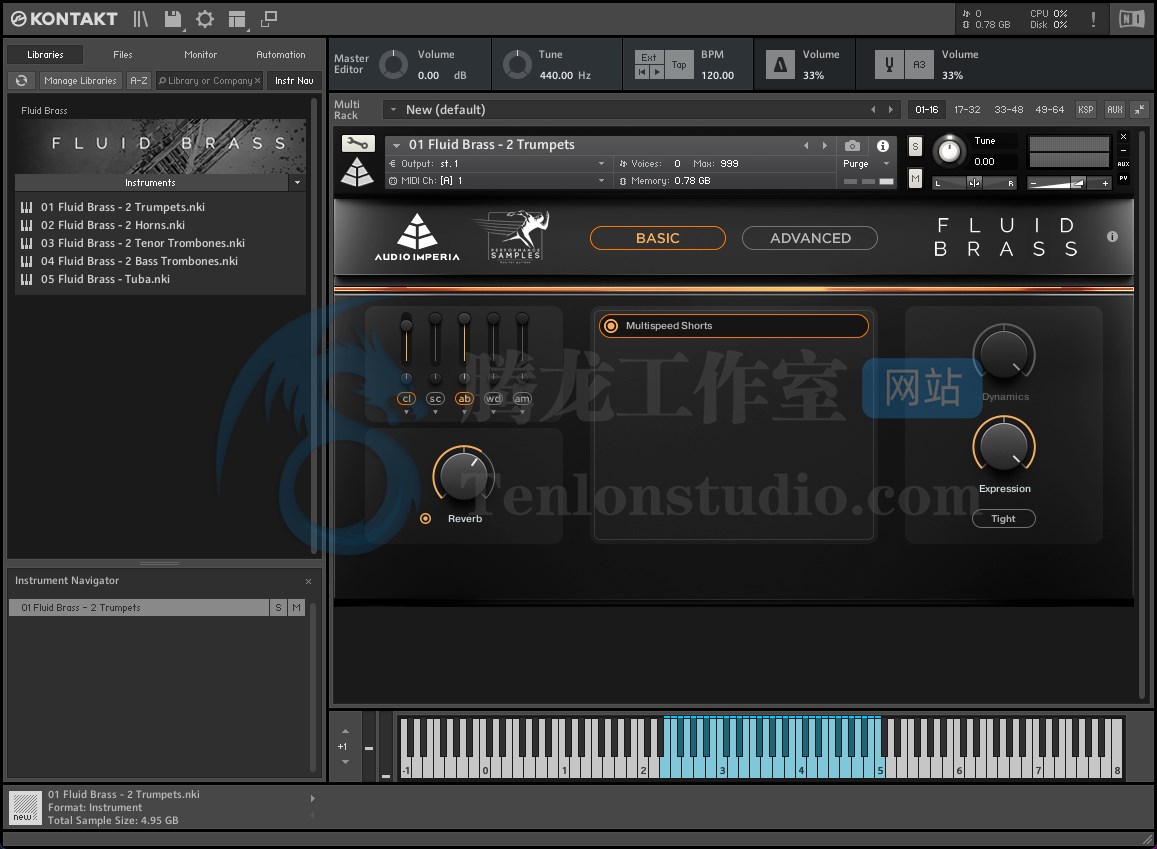Click the rack minimize arrows icon

(1139, 110)
